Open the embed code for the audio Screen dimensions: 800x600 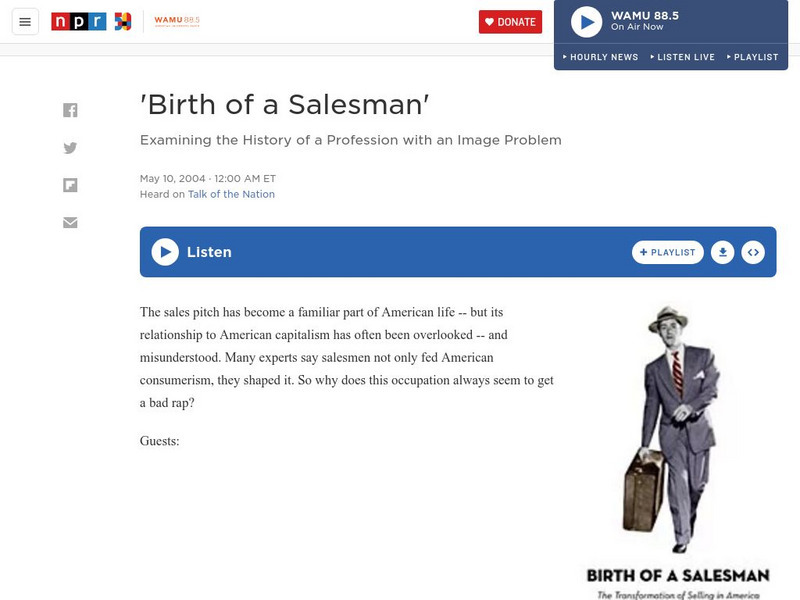(753, 252)
